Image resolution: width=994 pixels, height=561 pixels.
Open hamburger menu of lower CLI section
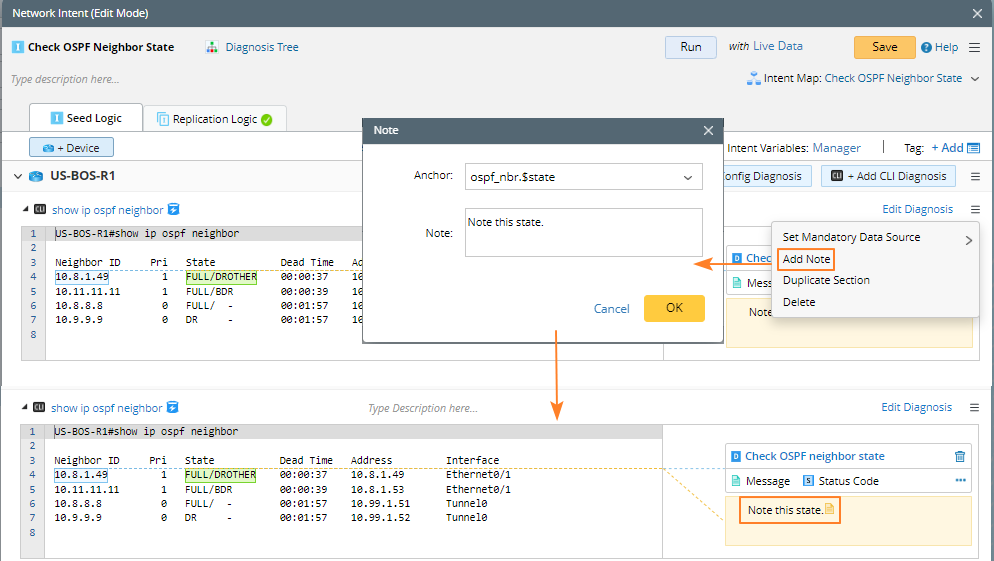974,408
